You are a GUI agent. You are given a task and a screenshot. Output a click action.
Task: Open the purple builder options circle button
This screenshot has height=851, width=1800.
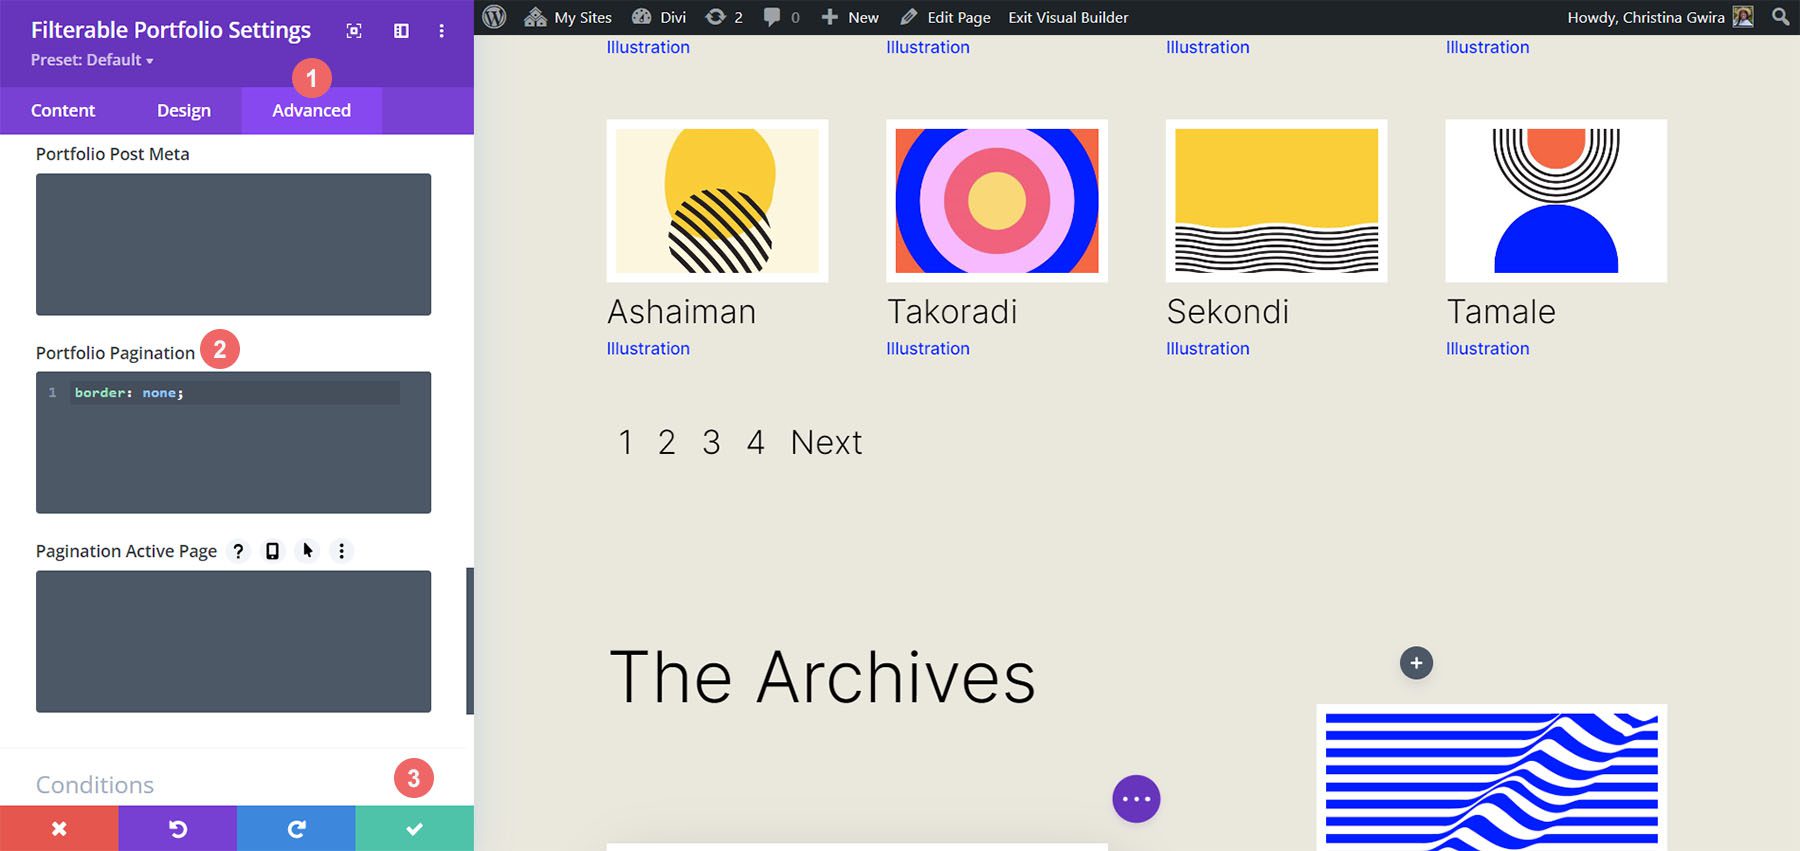click(1136, 799)
